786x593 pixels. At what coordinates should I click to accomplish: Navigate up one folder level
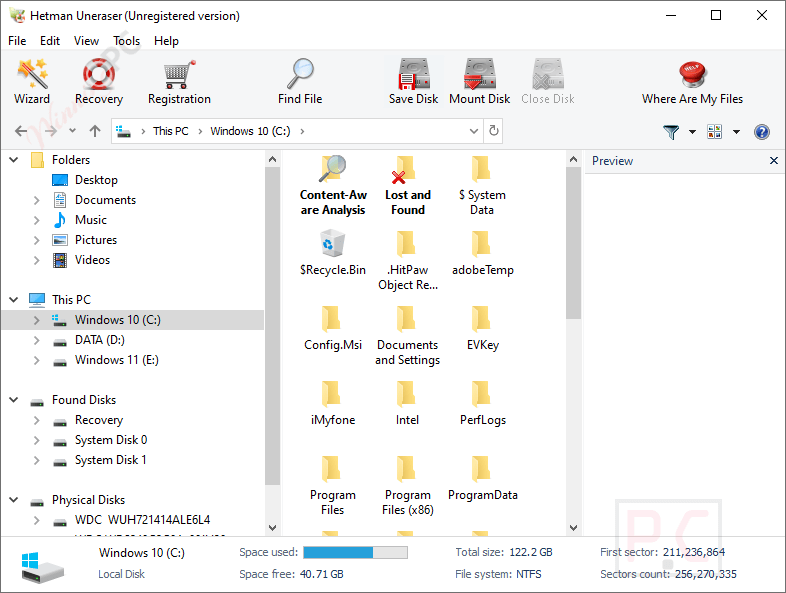click(95, 131)
